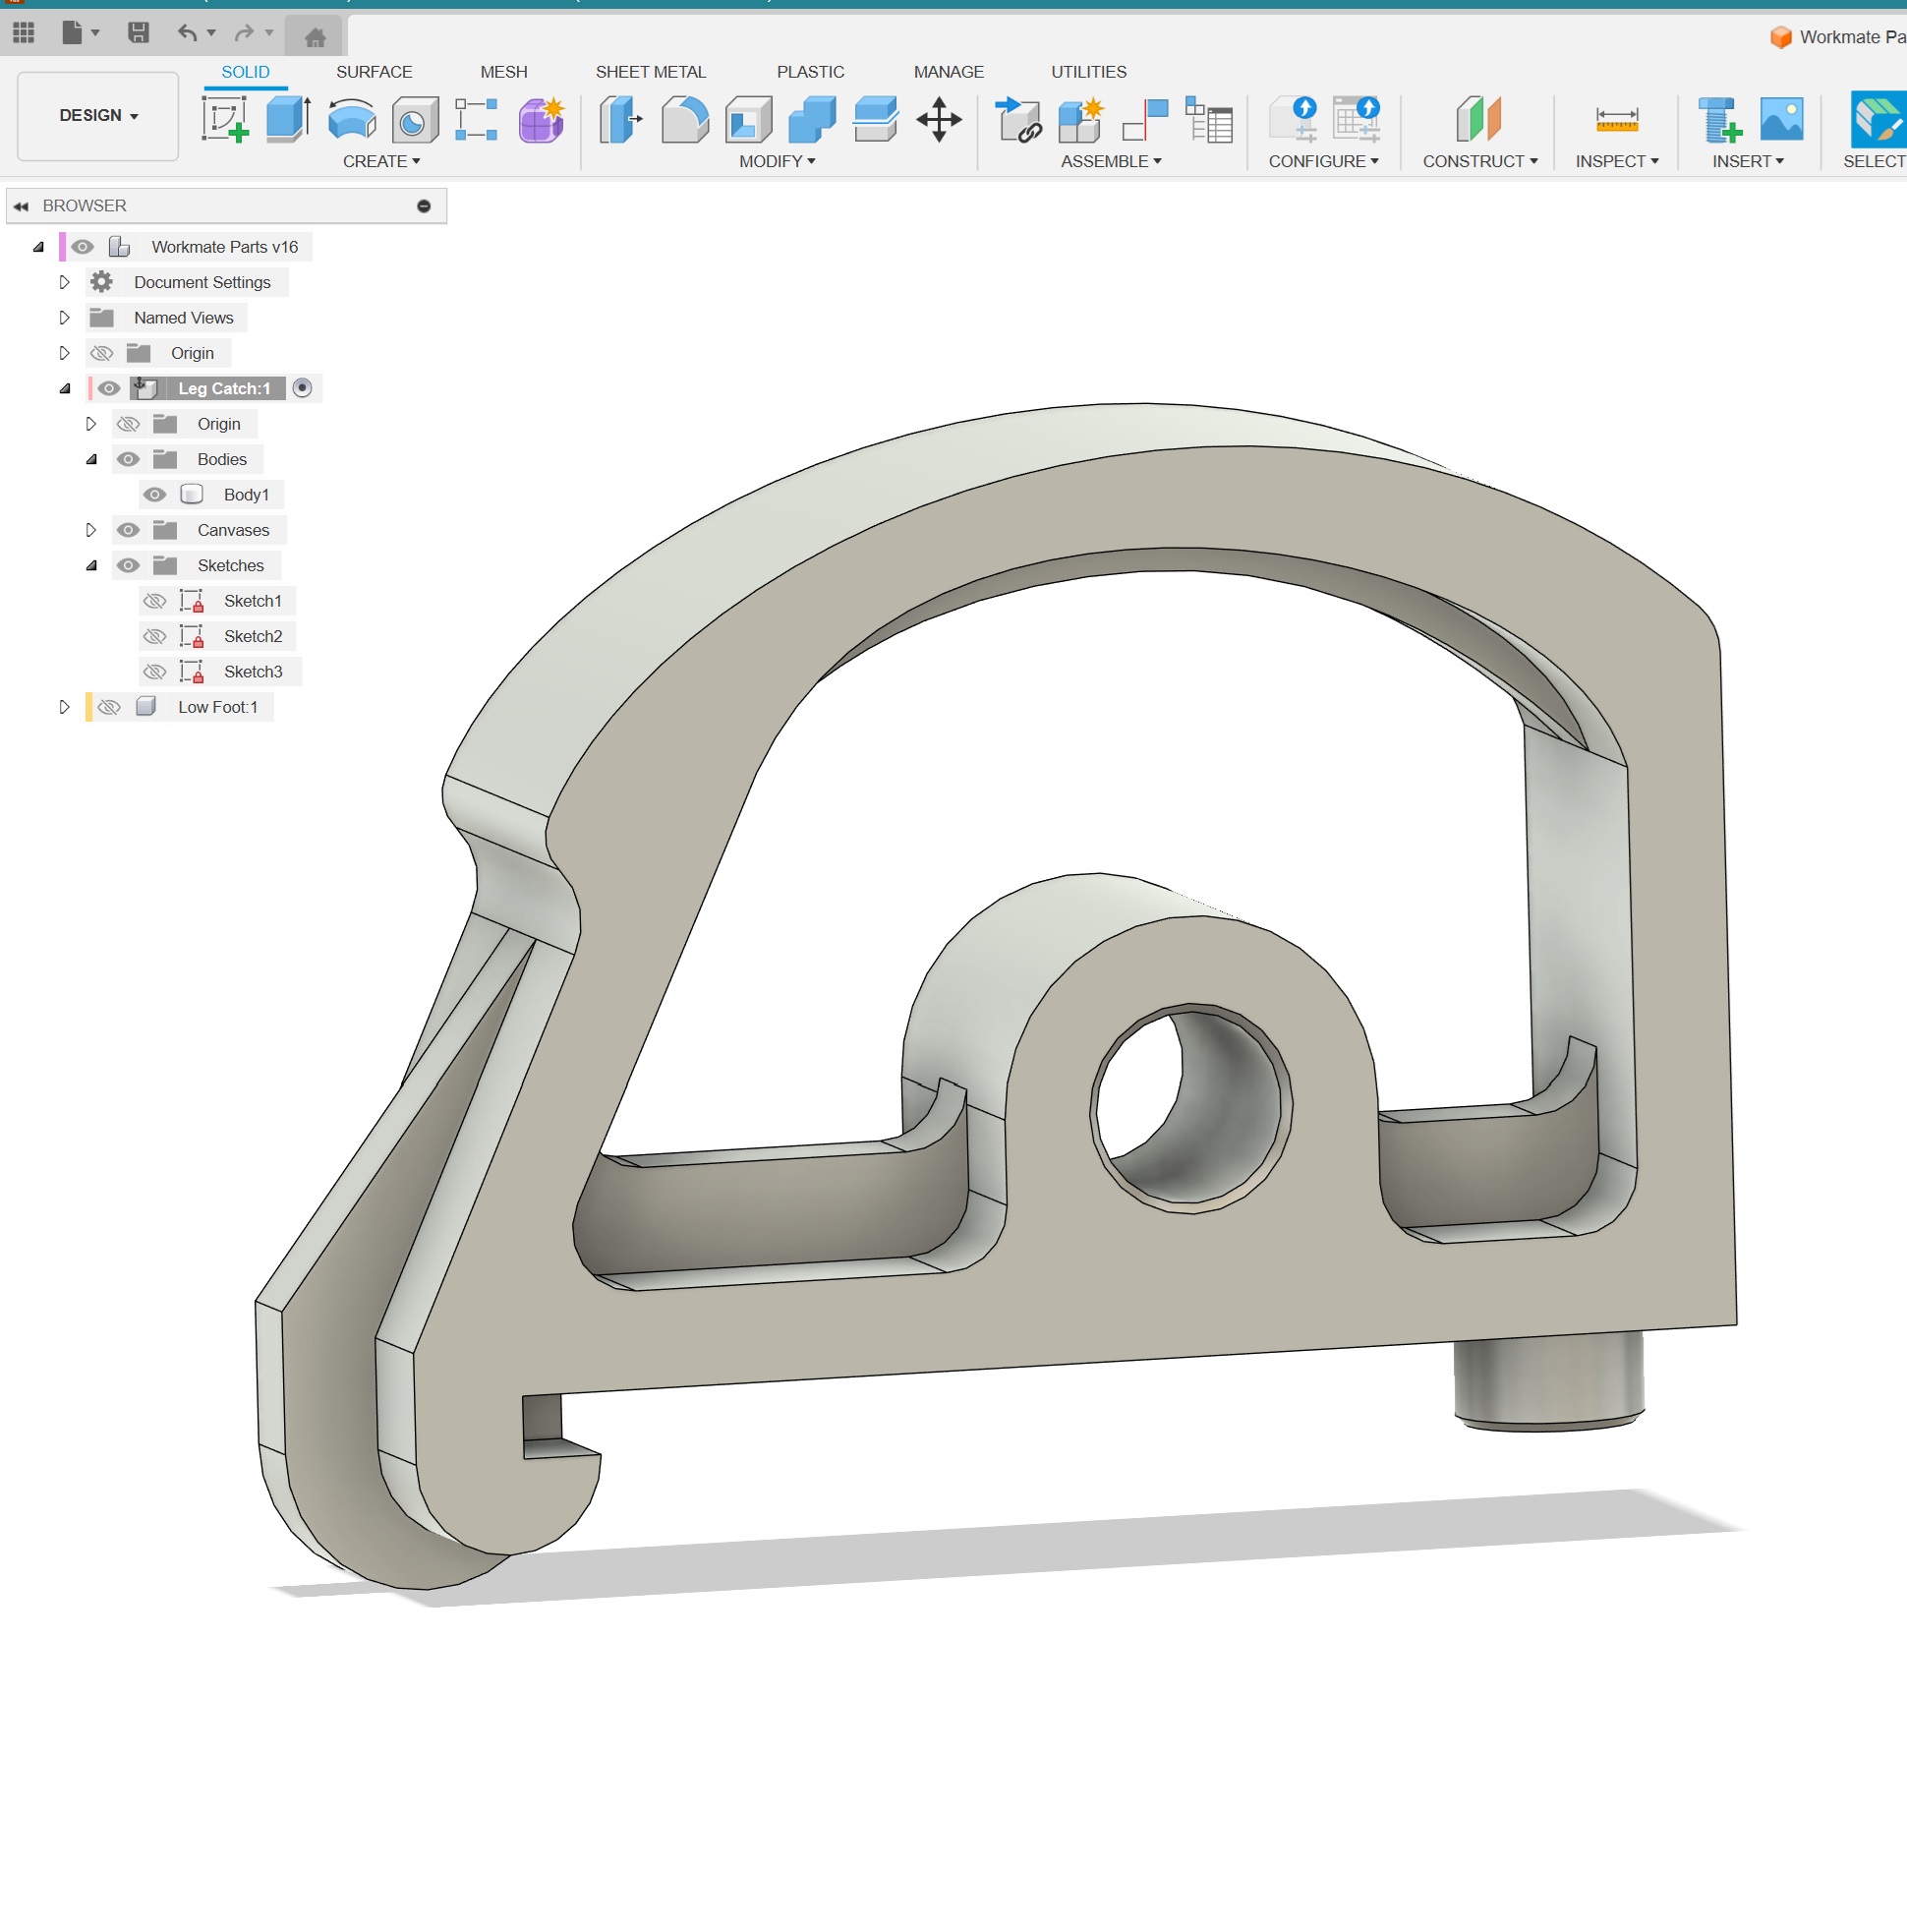Open the Measure tool
Viewport: 1907px width, 1932px height.
point(1616,120)
